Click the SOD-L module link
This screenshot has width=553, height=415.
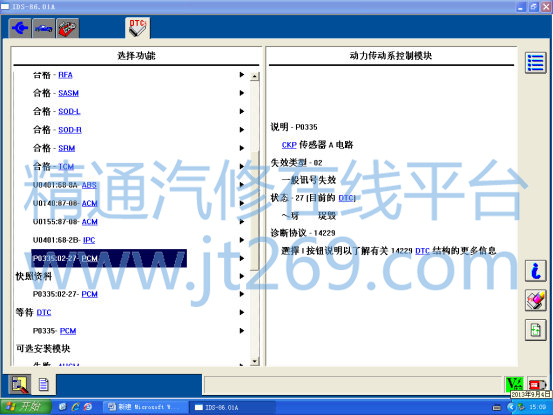69,111
